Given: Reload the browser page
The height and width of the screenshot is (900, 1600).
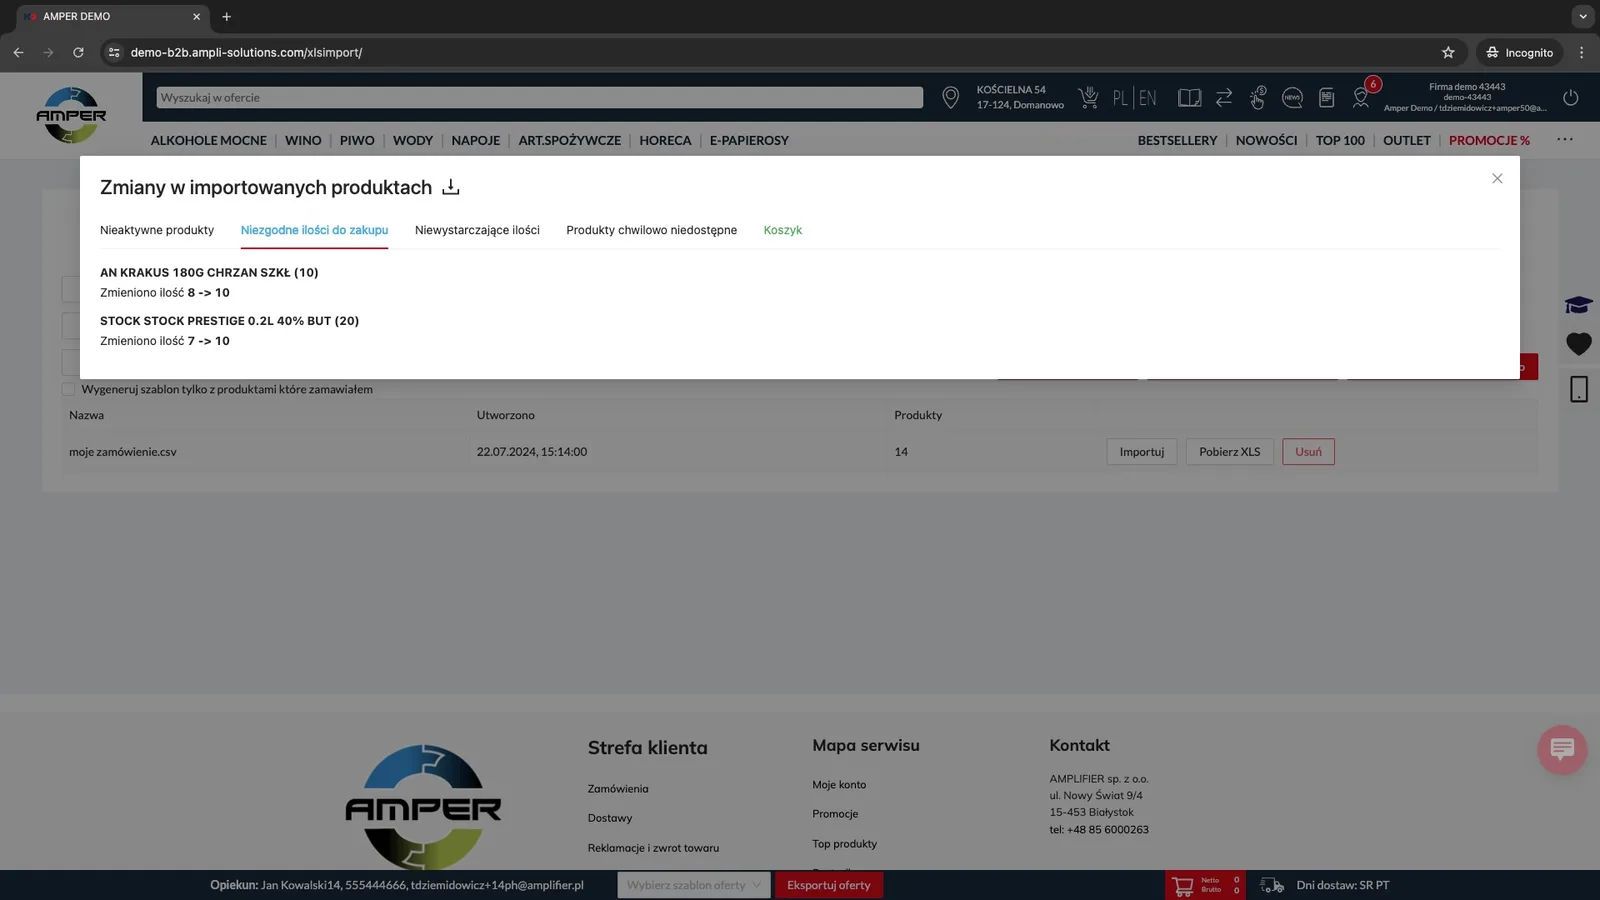Looking at the screenshot, I should coord(78,52).
